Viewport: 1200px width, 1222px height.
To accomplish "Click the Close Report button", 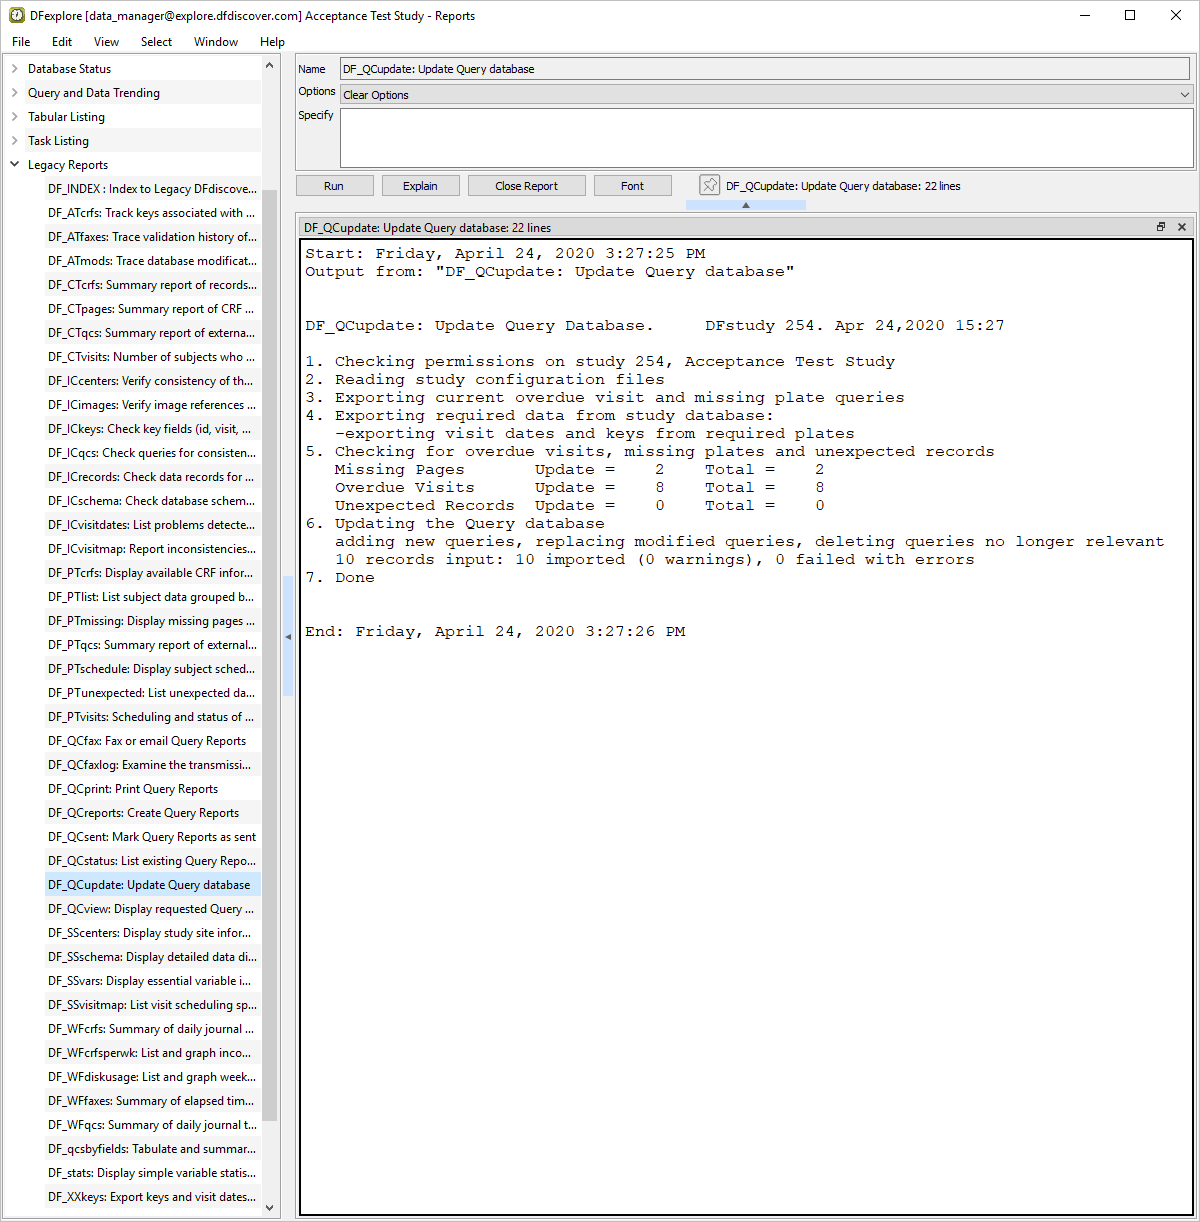I will coord(526,186).
